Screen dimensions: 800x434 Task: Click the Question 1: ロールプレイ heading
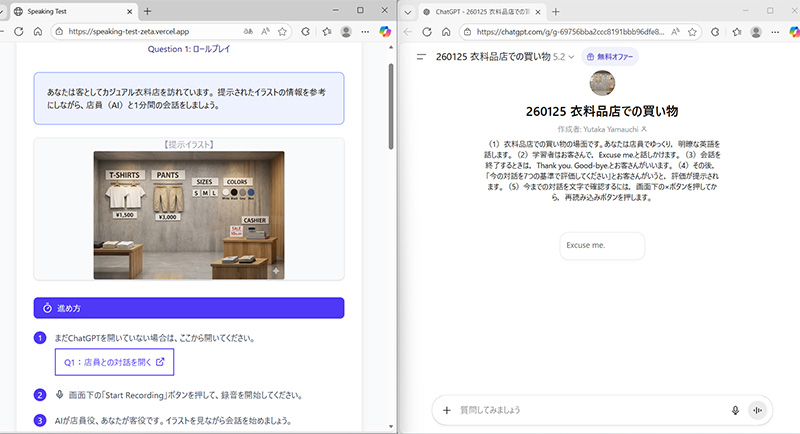click(189, 49)
